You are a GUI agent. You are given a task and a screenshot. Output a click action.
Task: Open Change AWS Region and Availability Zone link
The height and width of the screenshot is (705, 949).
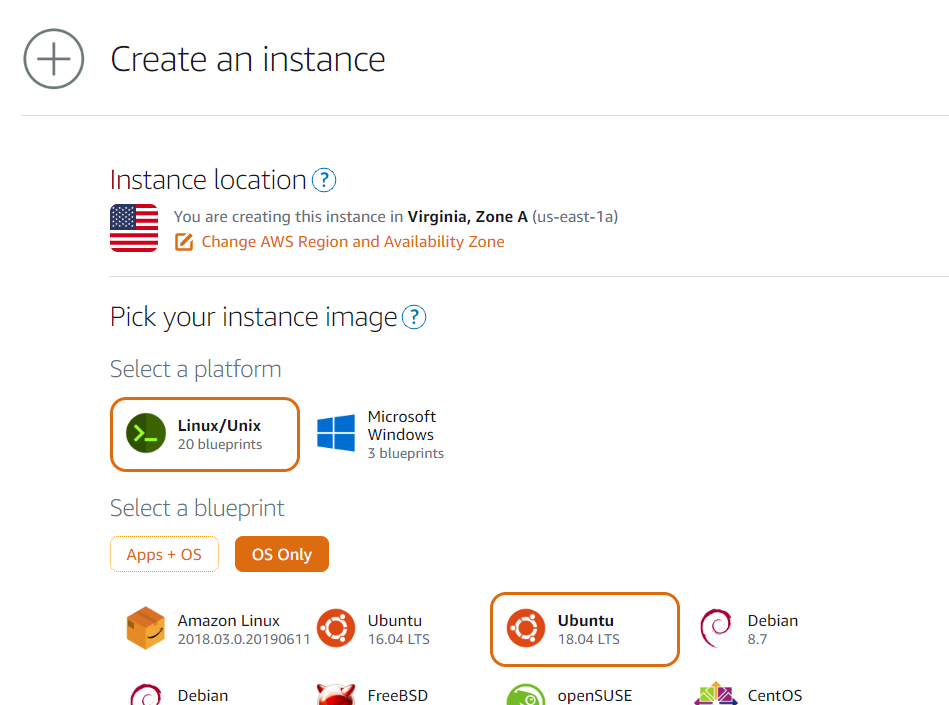click(x=353, y=241)
